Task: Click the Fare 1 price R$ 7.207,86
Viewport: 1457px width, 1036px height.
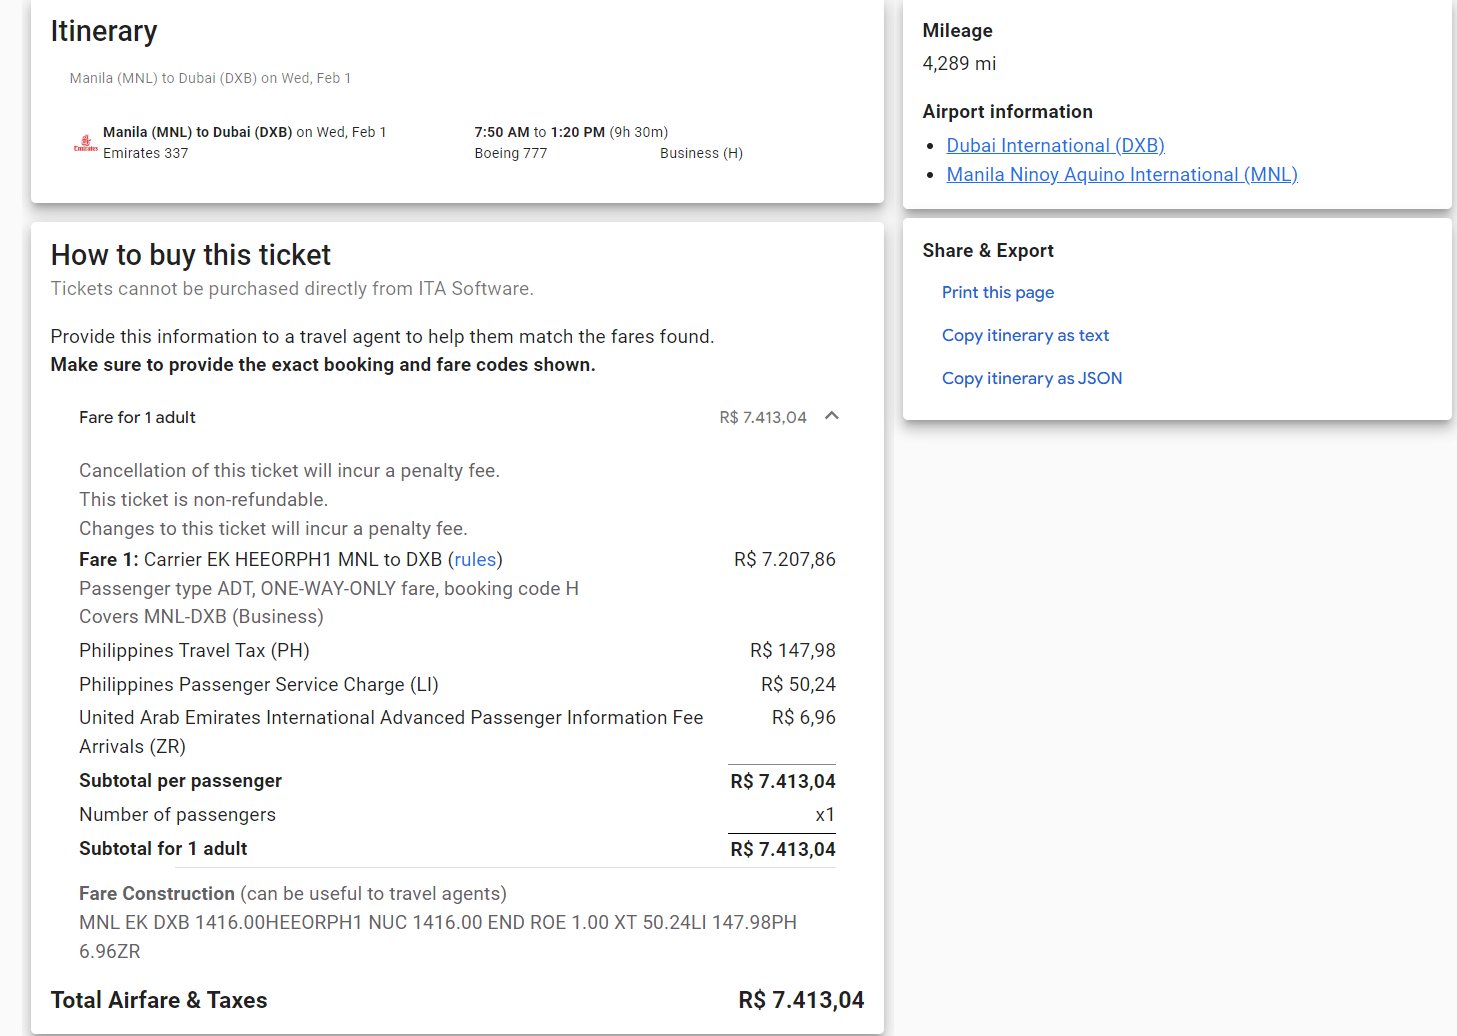Action: tap(784, 560)
